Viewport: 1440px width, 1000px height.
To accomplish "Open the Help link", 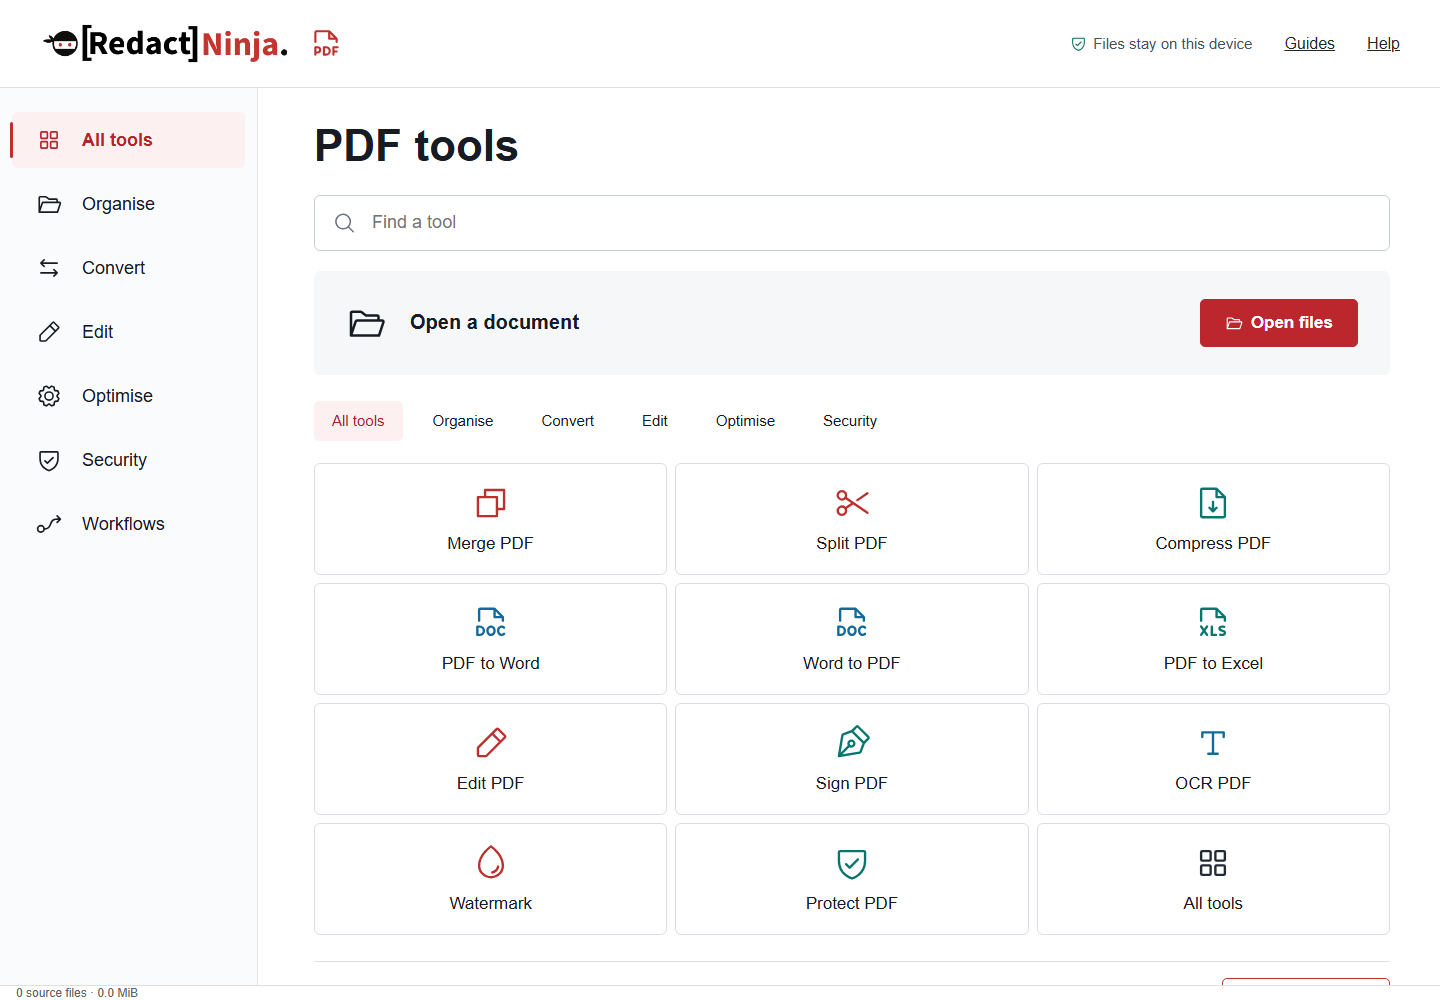I will click(1383, 43).
